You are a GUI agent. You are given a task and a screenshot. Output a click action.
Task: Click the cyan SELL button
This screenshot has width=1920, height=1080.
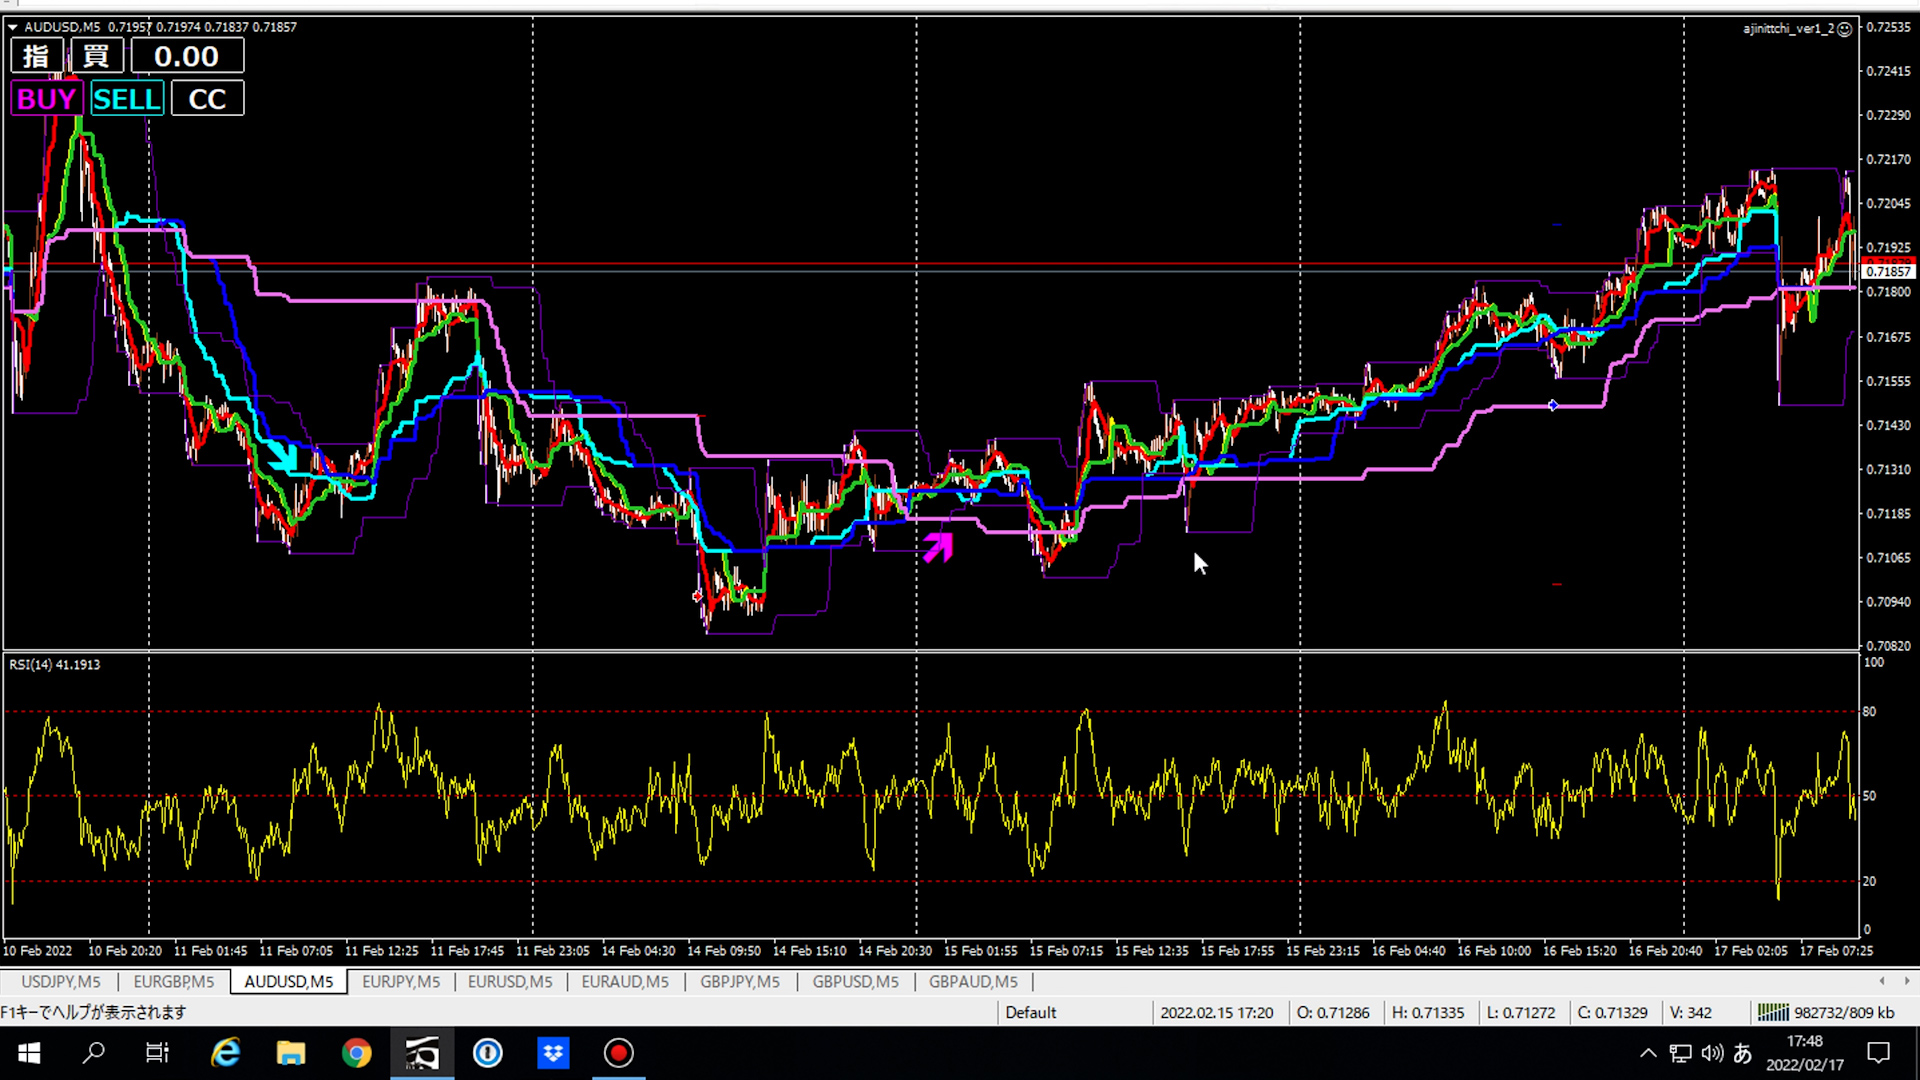click(126, 99)
